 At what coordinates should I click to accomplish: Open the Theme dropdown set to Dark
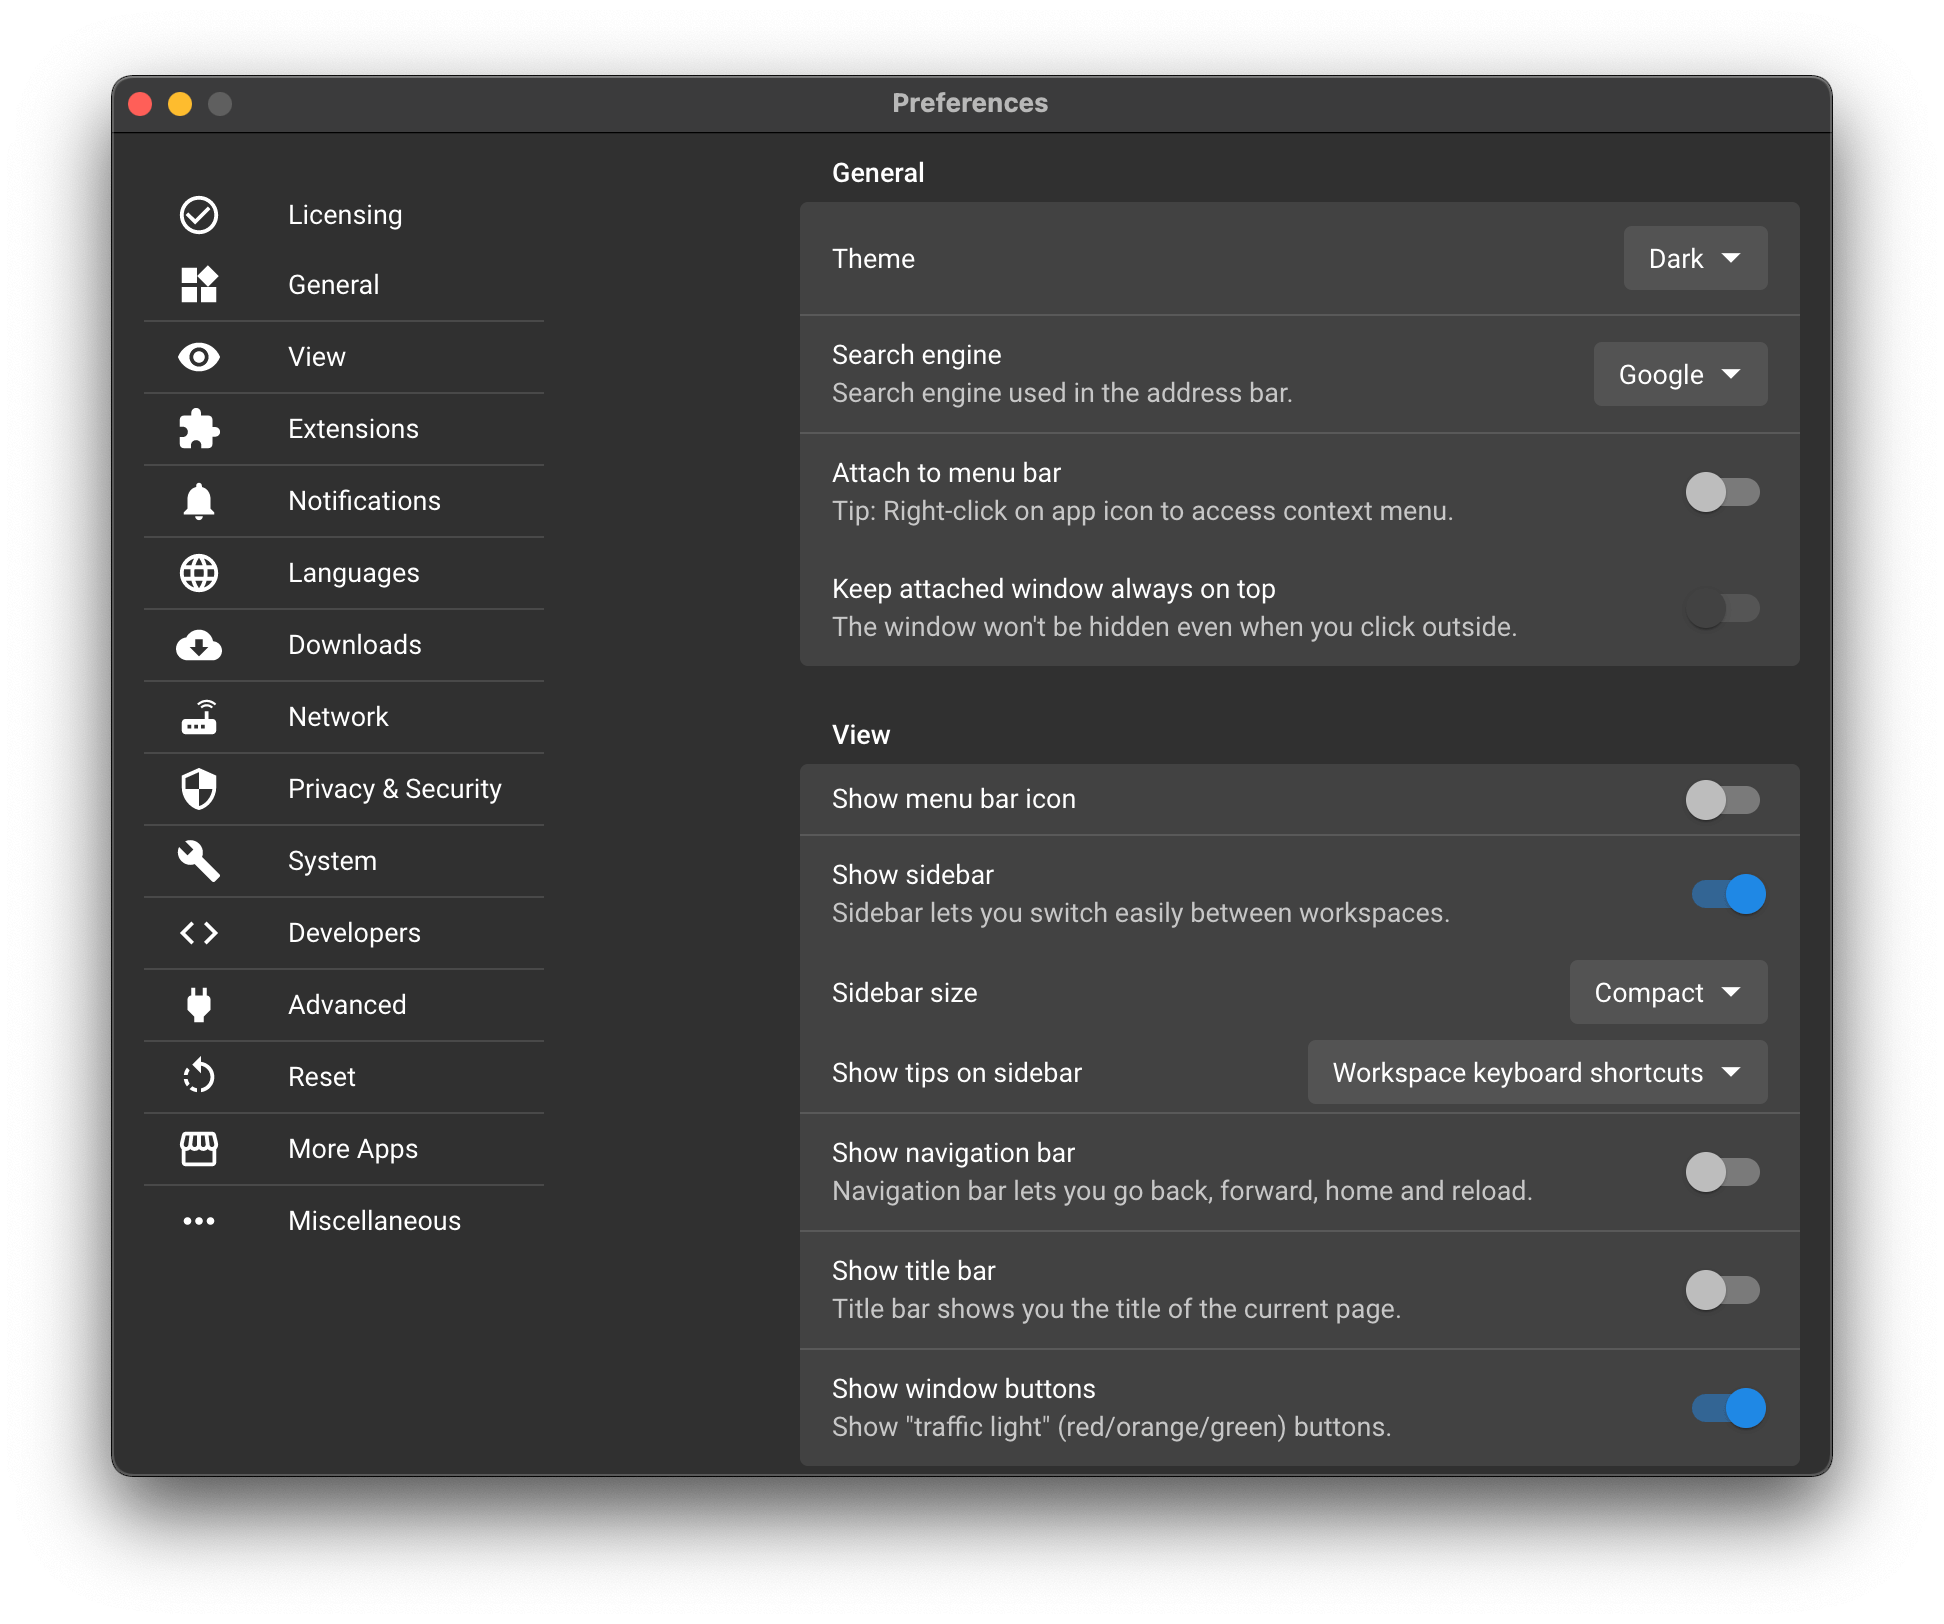[x=1695, y=259]
